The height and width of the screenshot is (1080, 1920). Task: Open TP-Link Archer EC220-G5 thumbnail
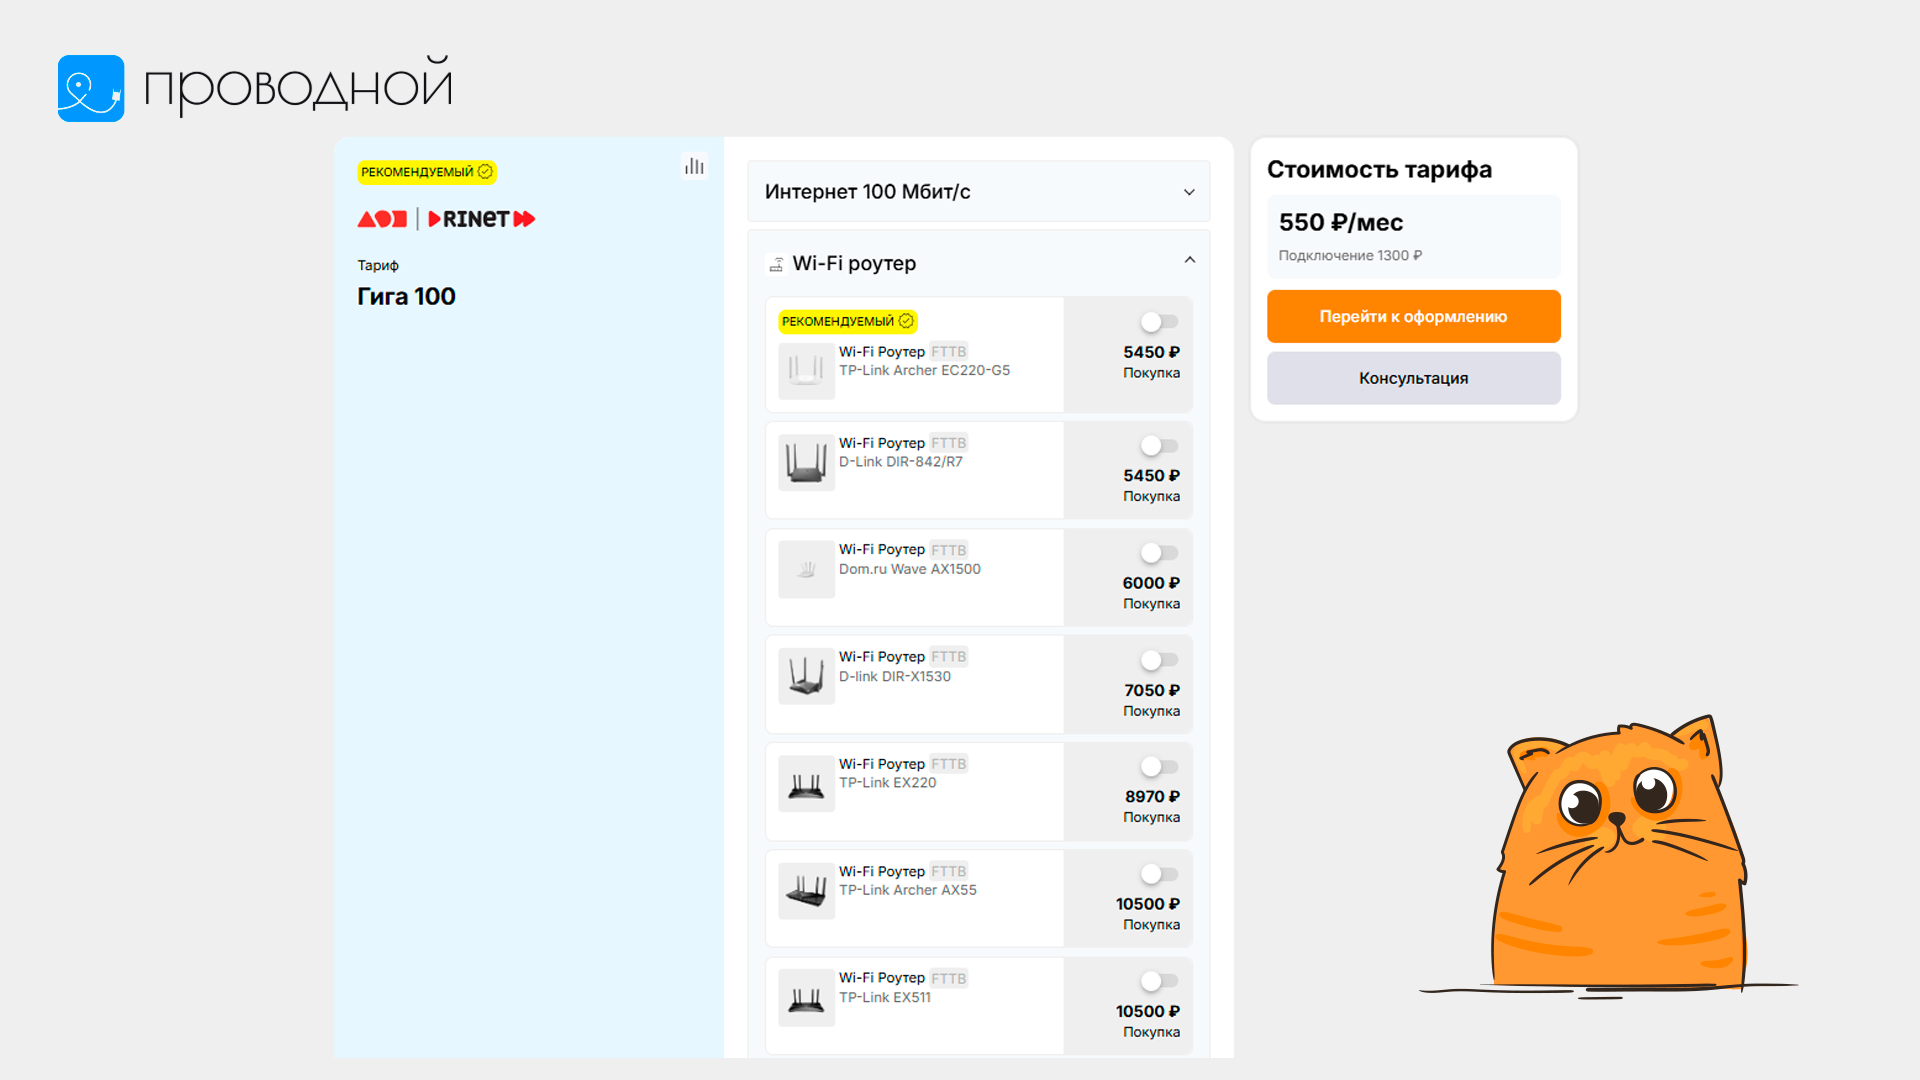point(807,371)
